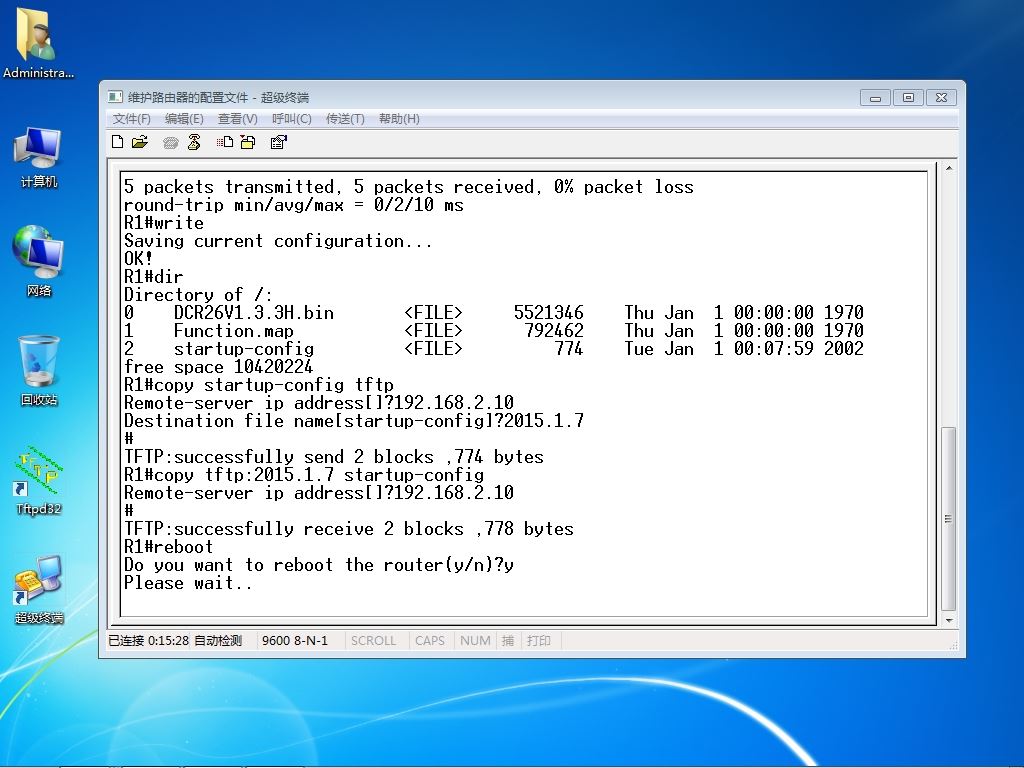1024x768 pixels.
Task: Select the 超级终端 desktop shortcut
Action: 39,589
